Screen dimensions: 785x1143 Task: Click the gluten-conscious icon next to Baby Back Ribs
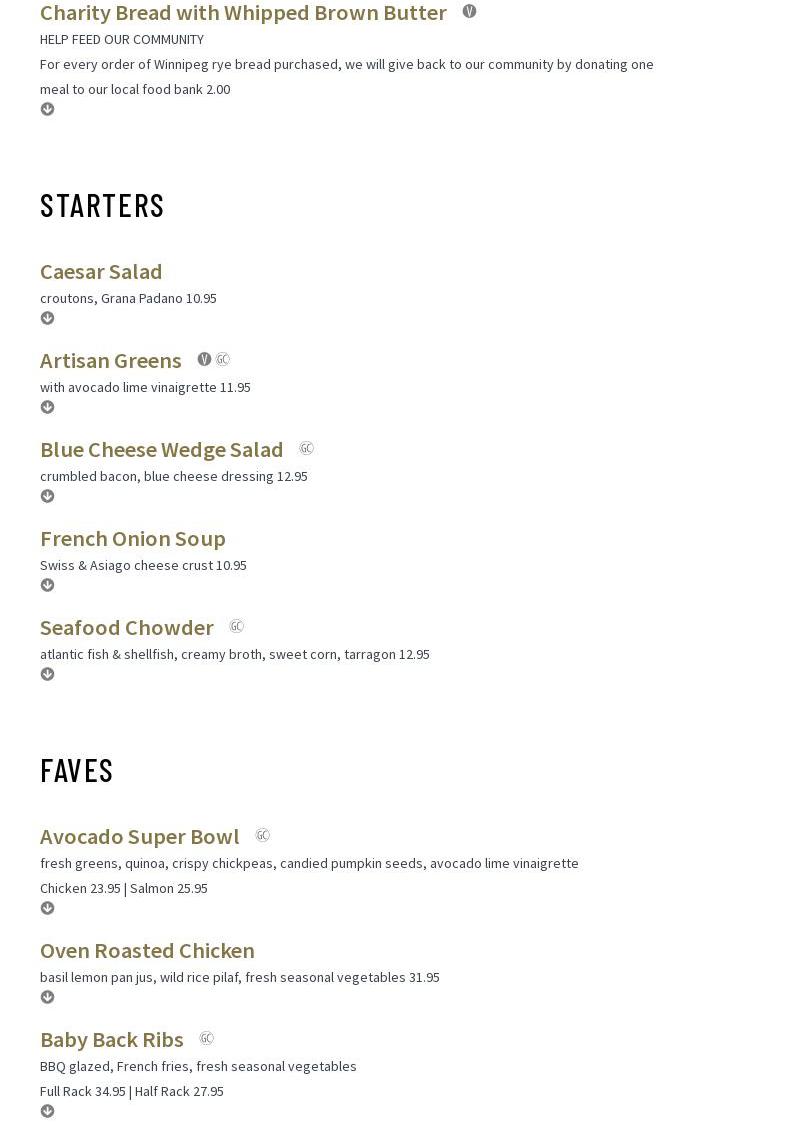pyautogui.click(x=206, y=1038)
